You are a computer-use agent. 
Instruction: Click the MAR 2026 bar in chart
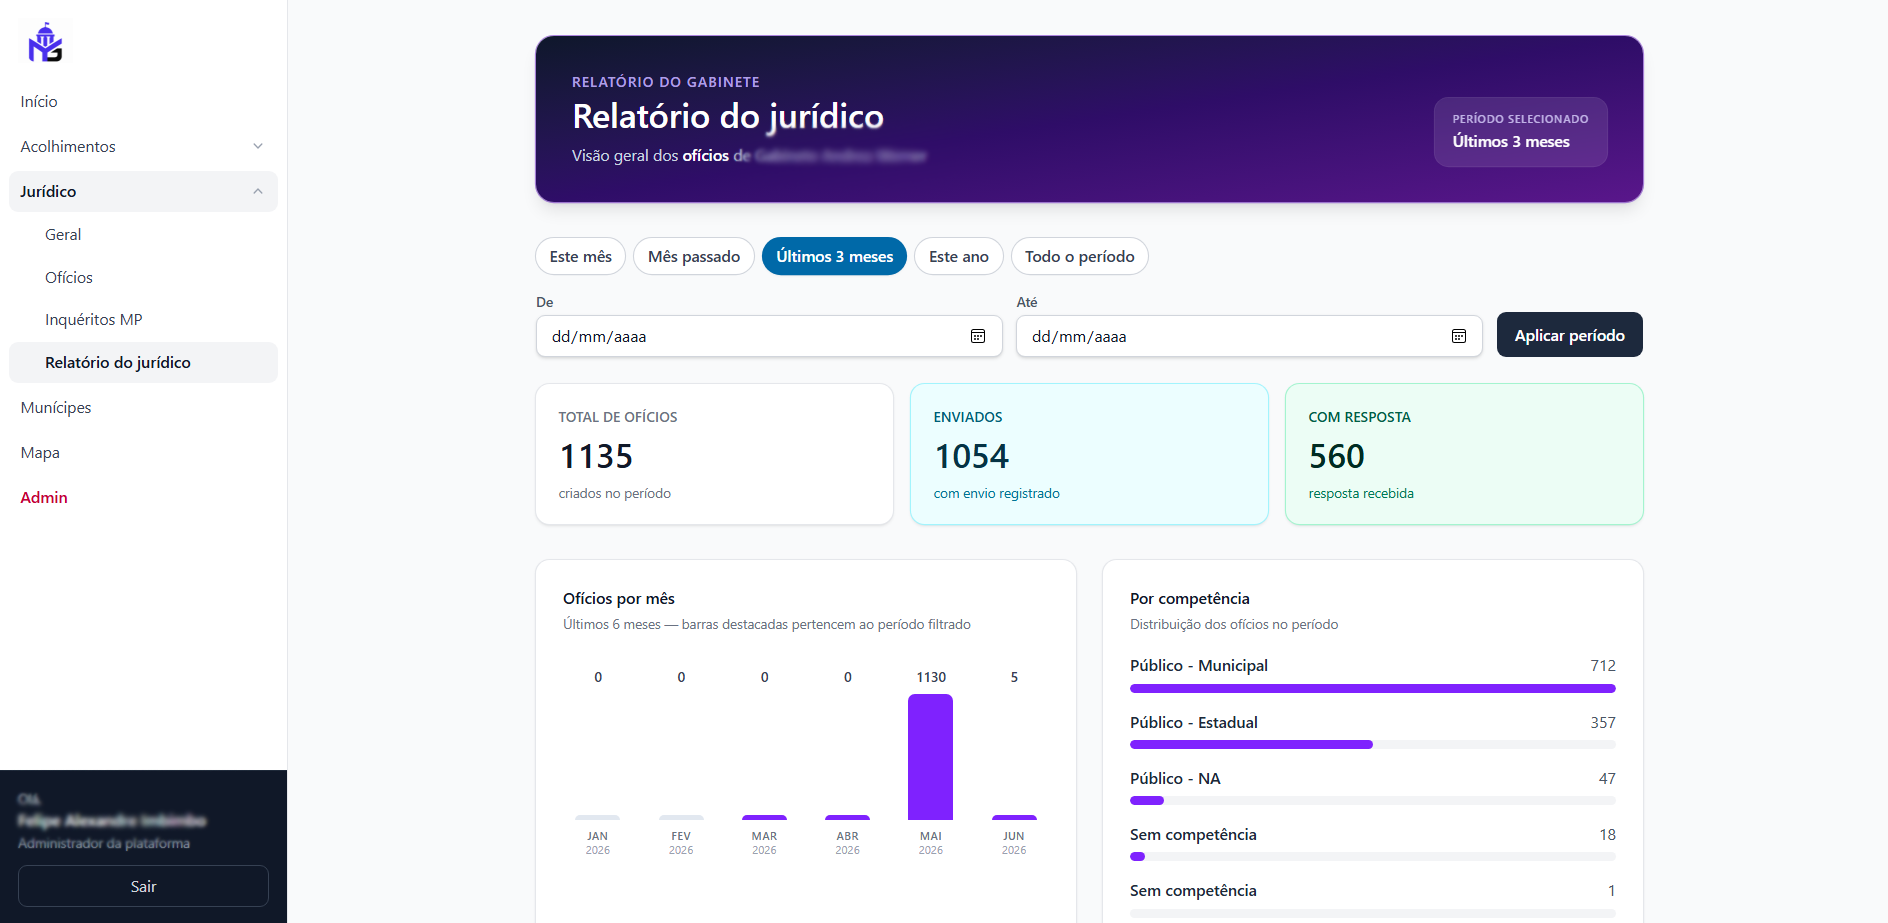pyautogui.click(x=764, y=817)
